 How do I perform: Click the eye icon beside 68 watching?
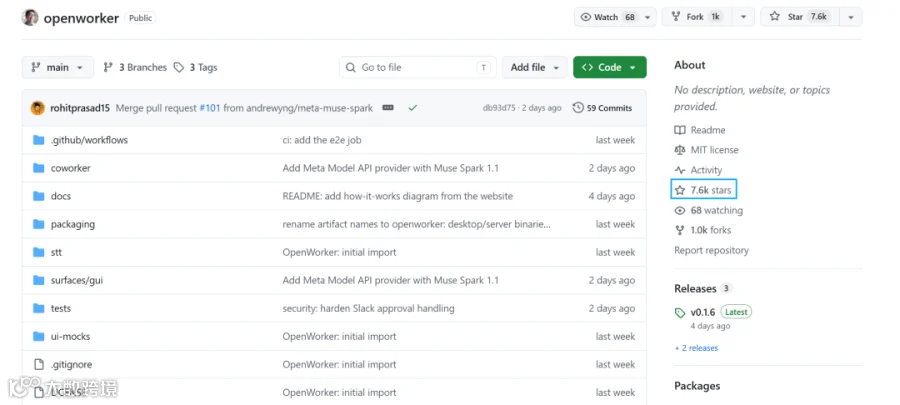pos(680,211)
